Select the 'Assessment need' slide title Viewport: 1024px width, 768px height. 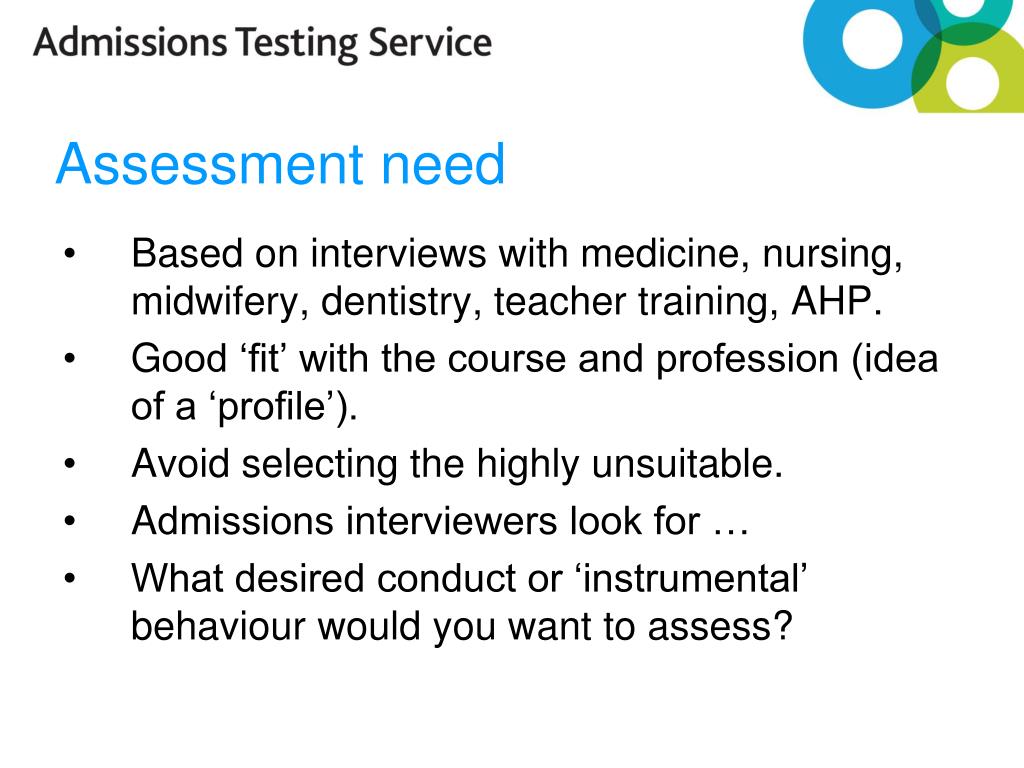281,164
